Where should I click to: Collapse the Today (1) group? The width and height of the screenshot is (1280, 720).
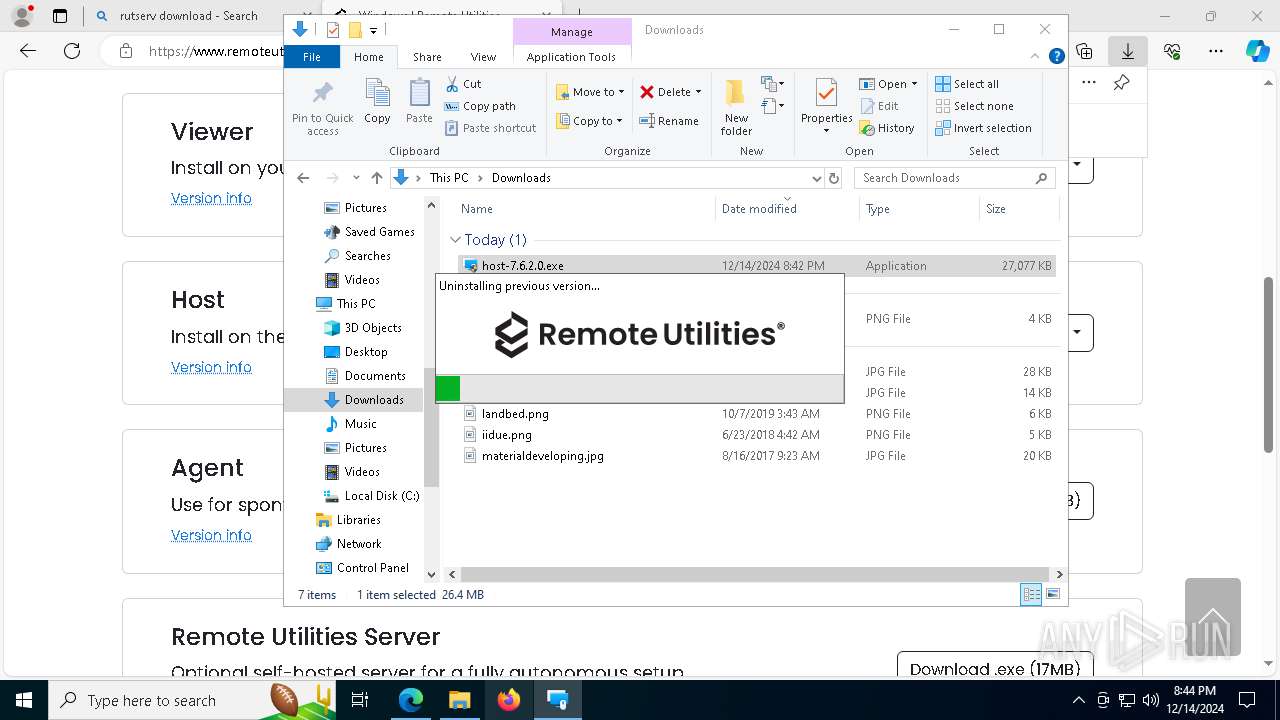click(455, 240)
